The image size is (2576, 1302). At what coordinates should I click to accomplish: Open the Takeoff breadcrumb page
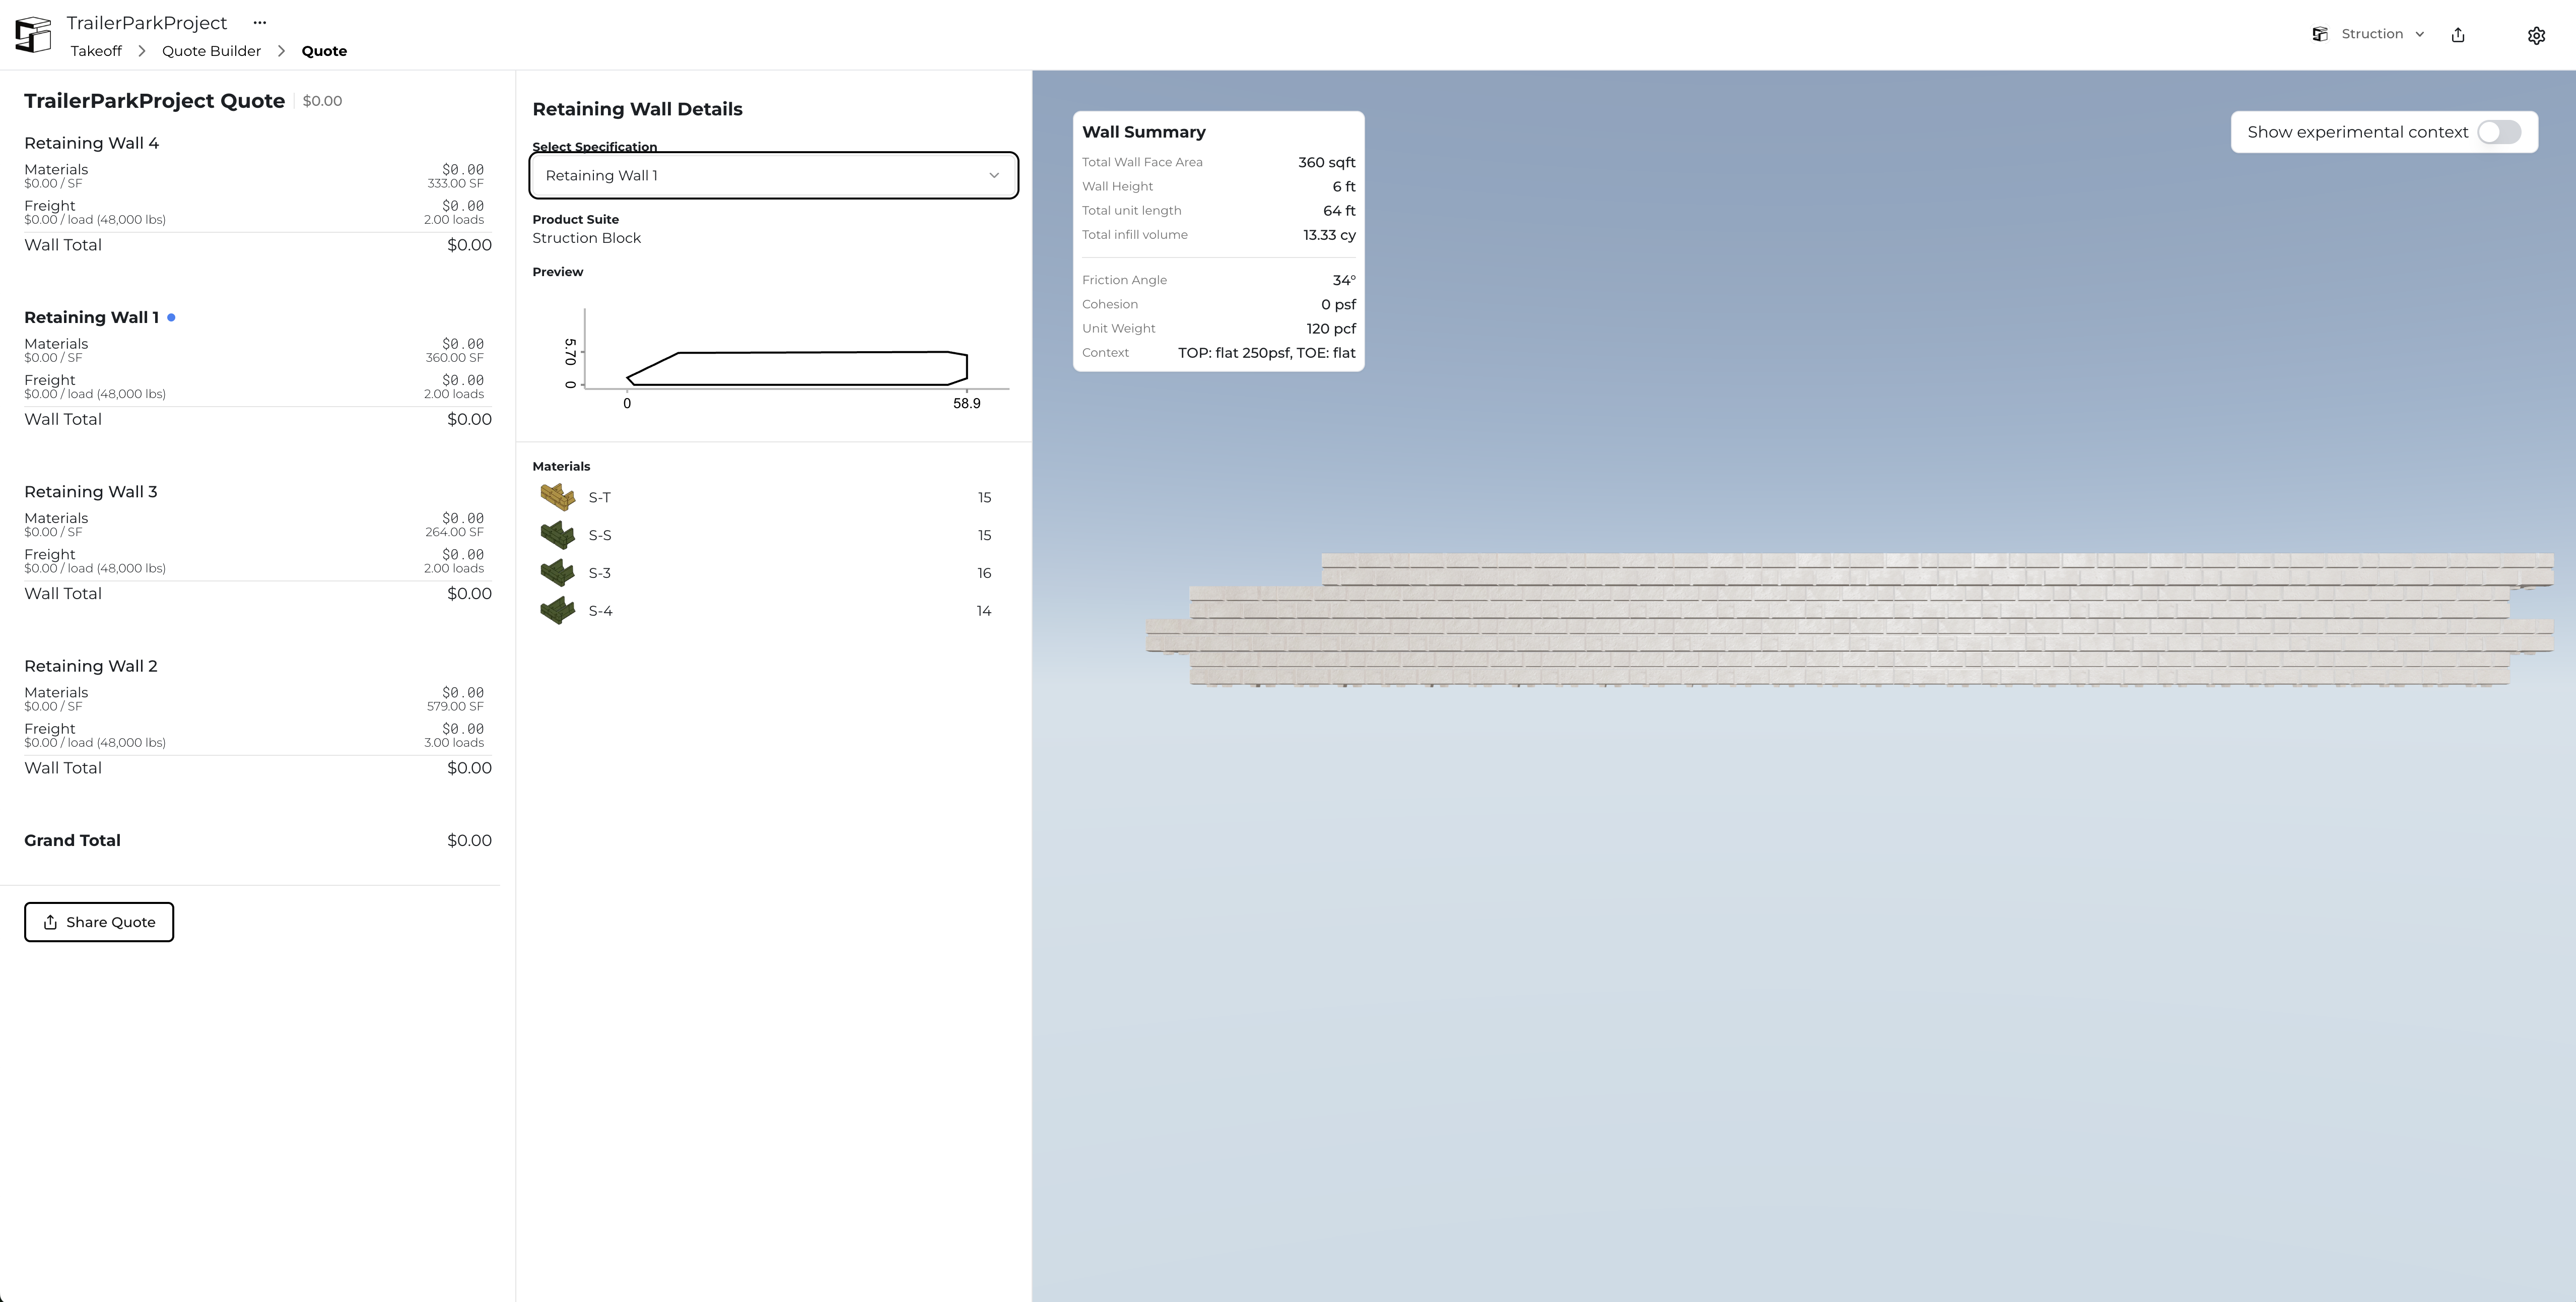click(95, 50)
